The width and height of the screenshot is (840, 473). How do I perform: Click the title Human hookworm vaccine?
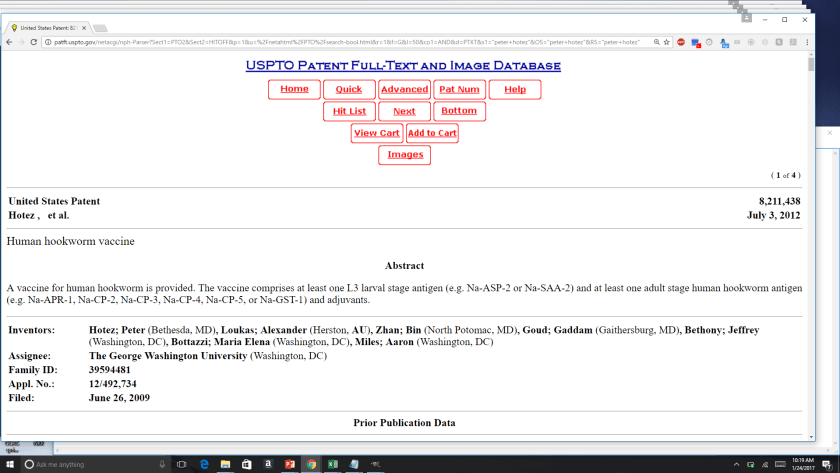[71, 242]
